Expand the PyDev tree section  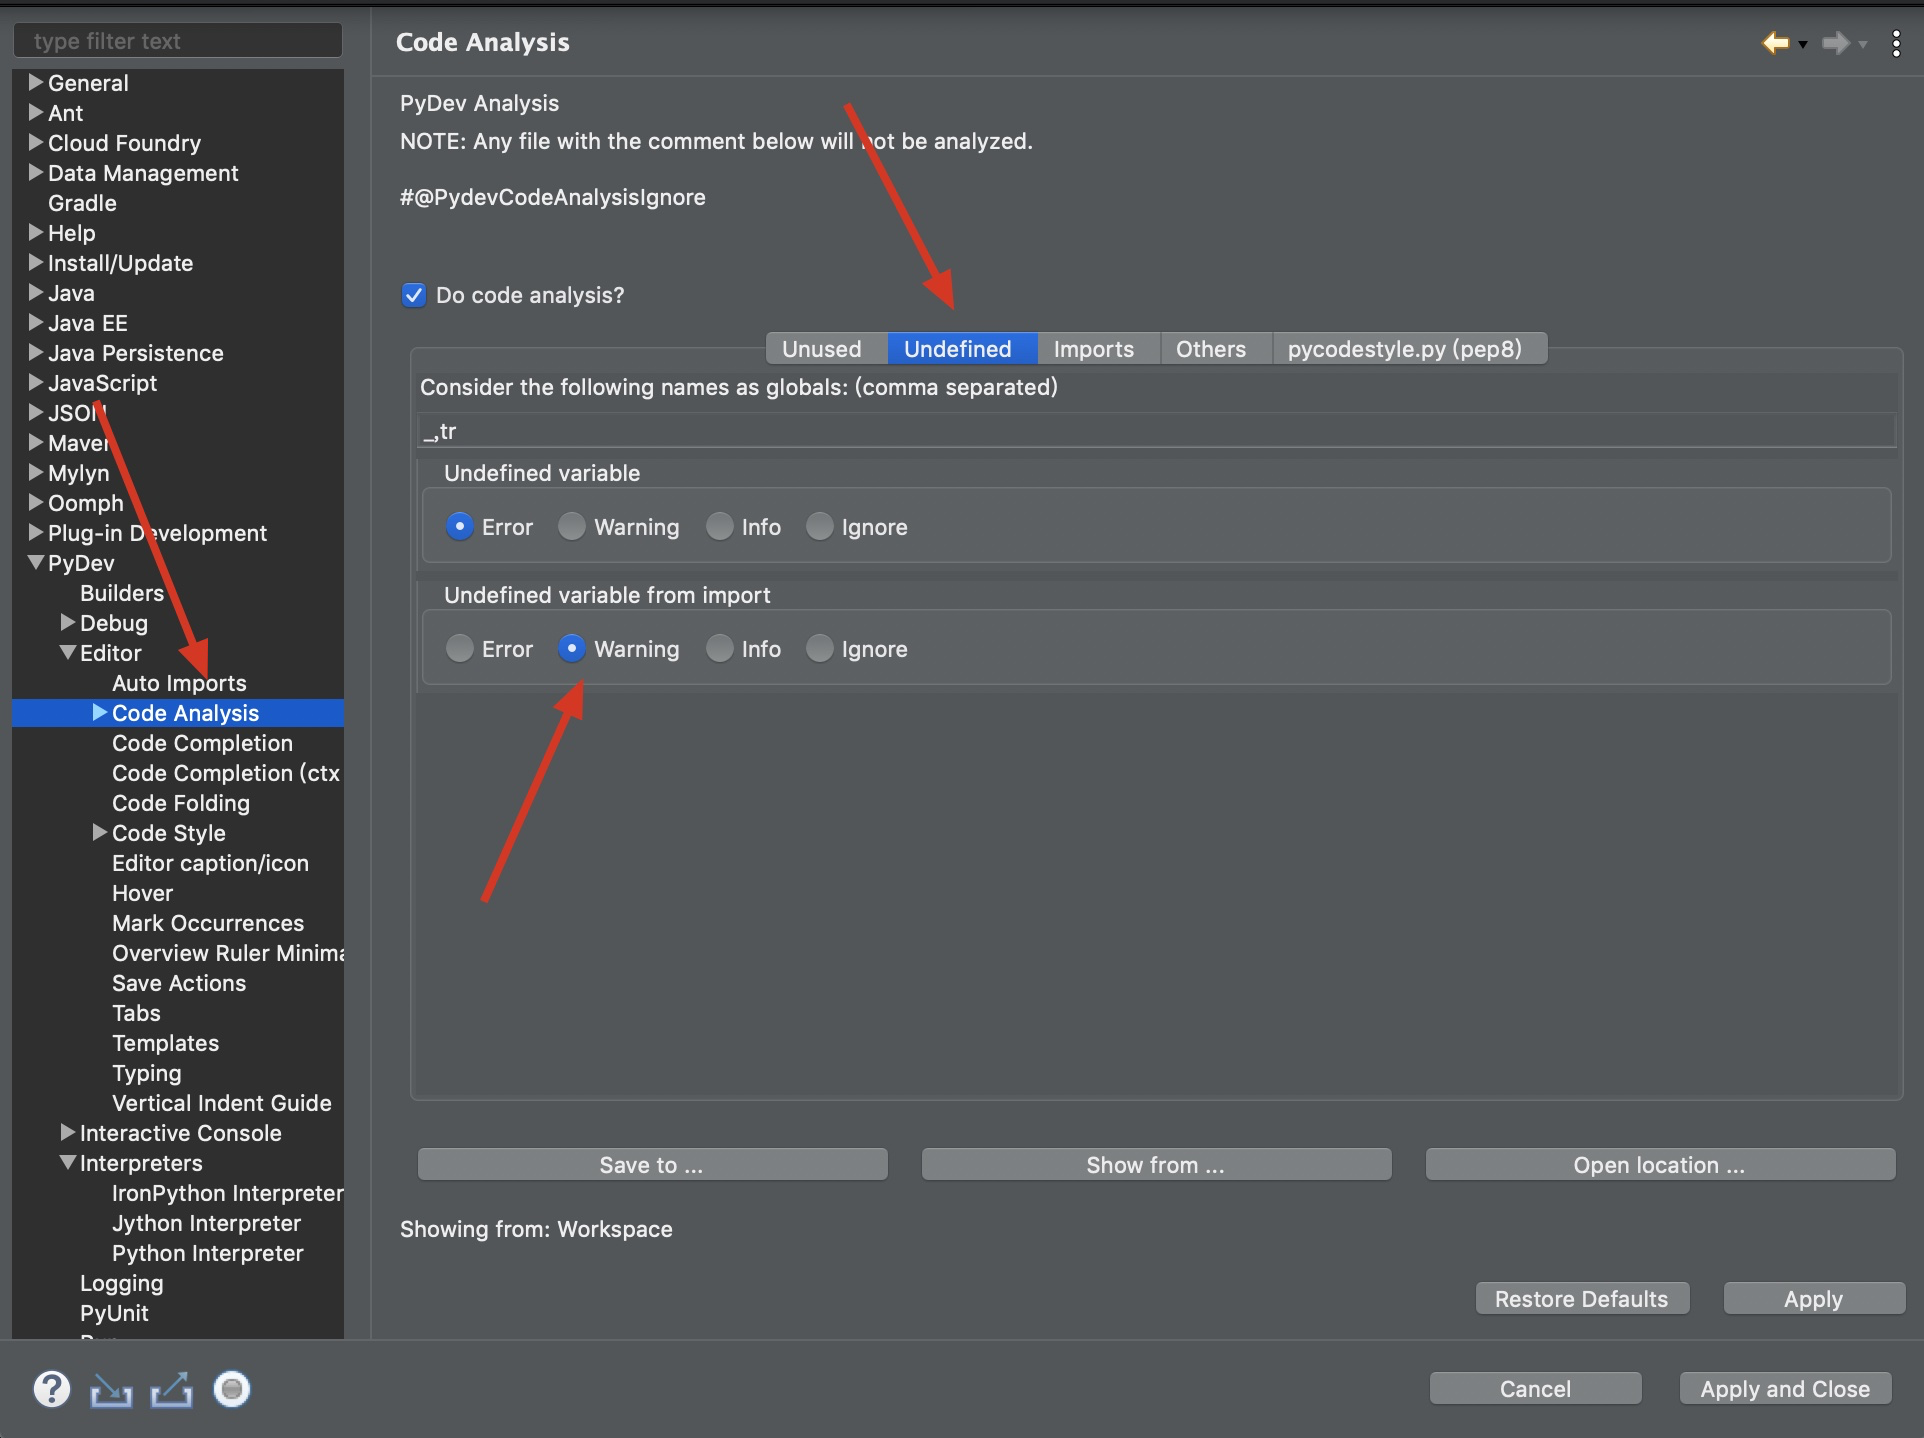[x=34, y=563]
